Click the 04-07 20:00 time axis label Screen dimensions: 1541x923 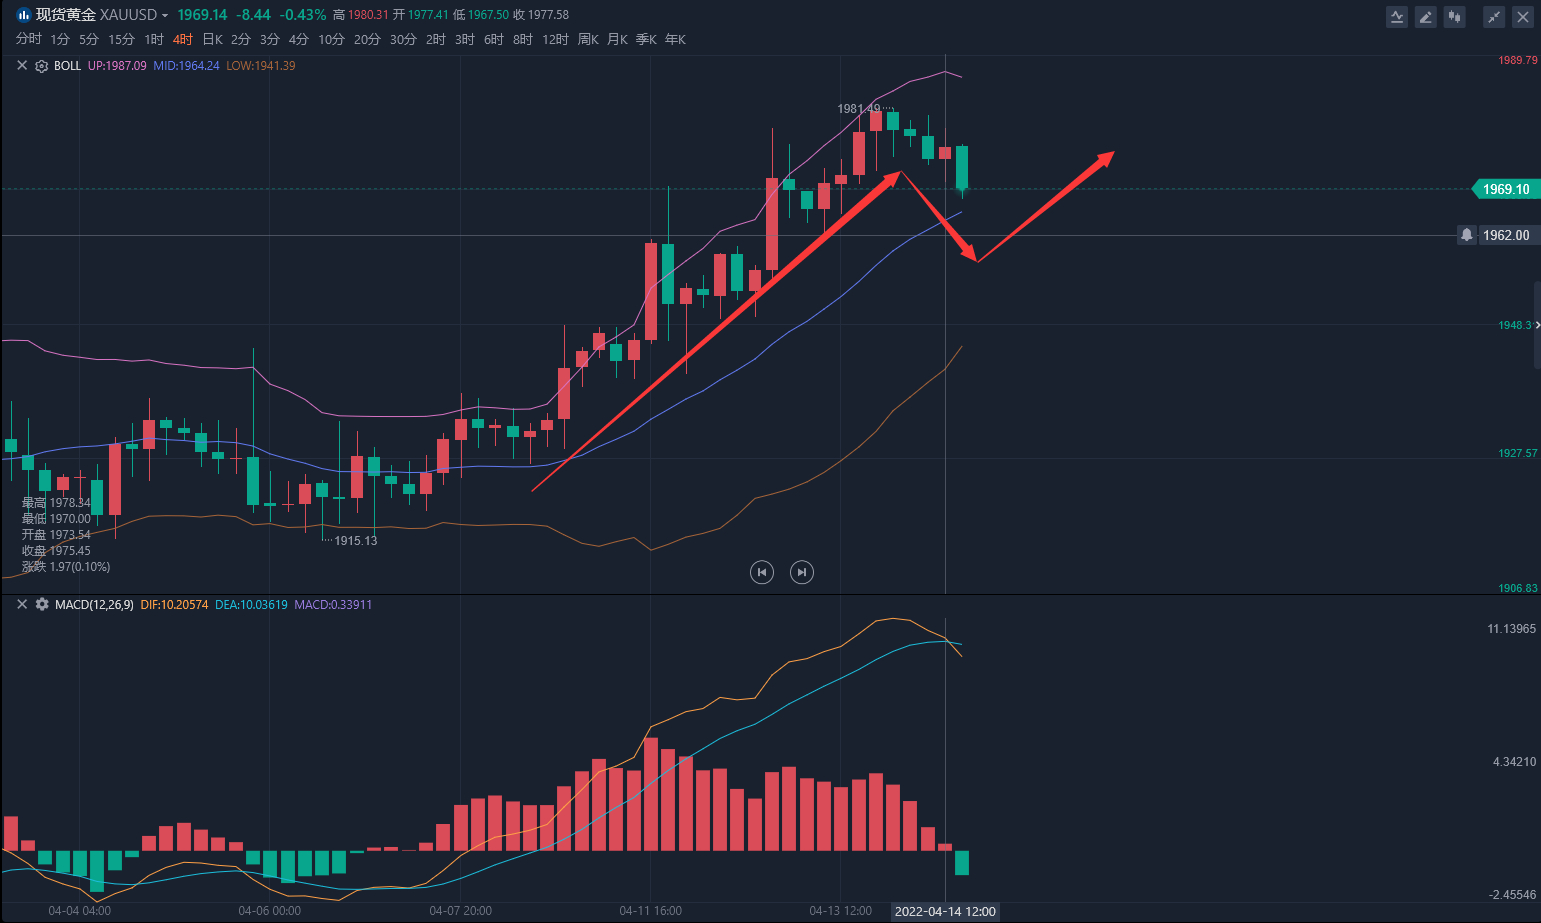click(x=461, y=911)
